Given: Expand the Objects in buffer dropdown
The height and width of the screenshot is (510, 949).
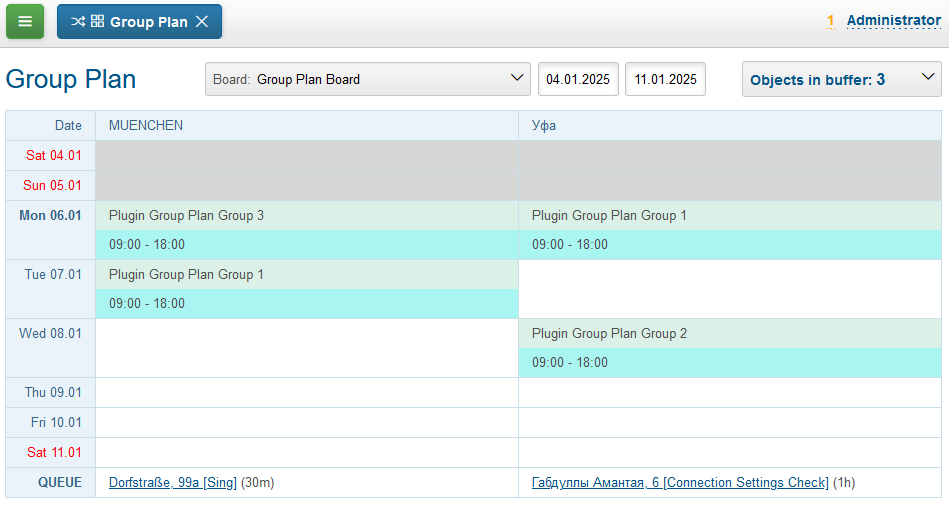Looking at the screenshot, I should click(x=927, y=79).
